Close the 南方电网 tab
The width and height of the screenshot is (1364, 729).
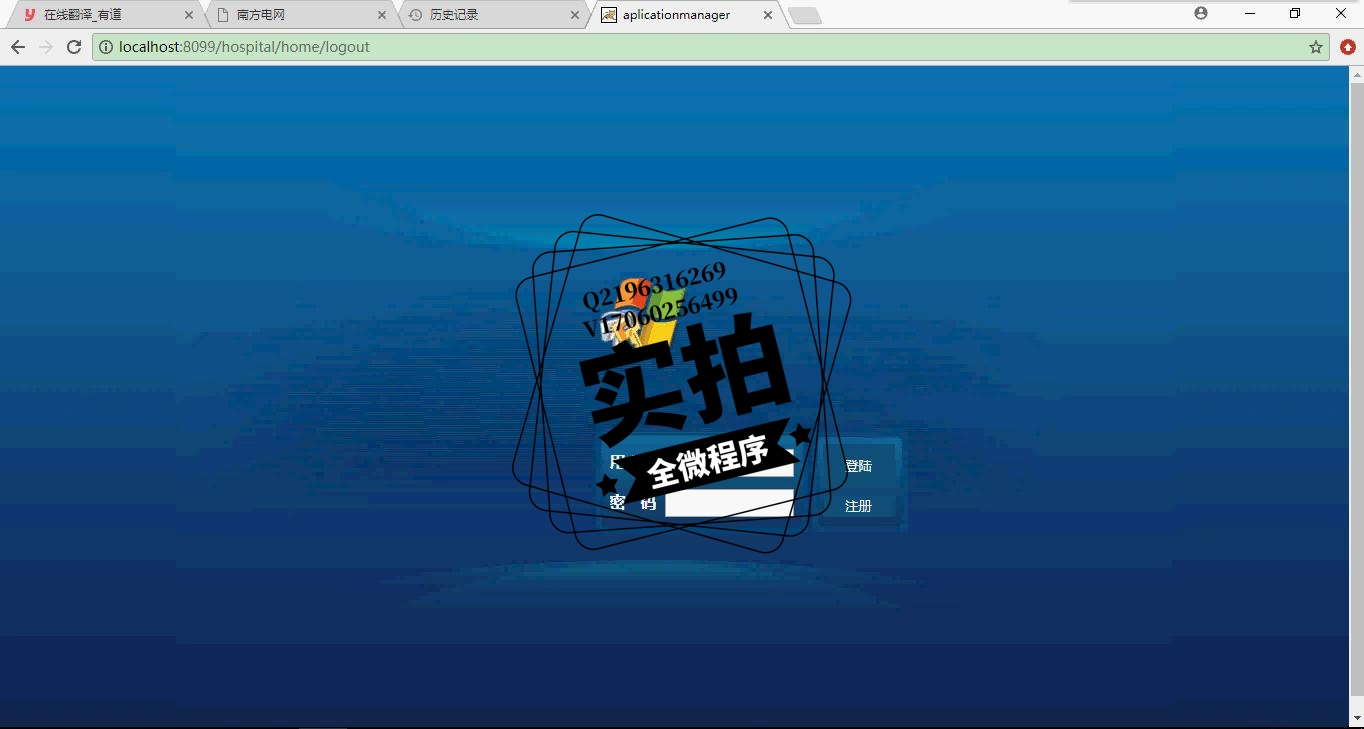point(382,15)
